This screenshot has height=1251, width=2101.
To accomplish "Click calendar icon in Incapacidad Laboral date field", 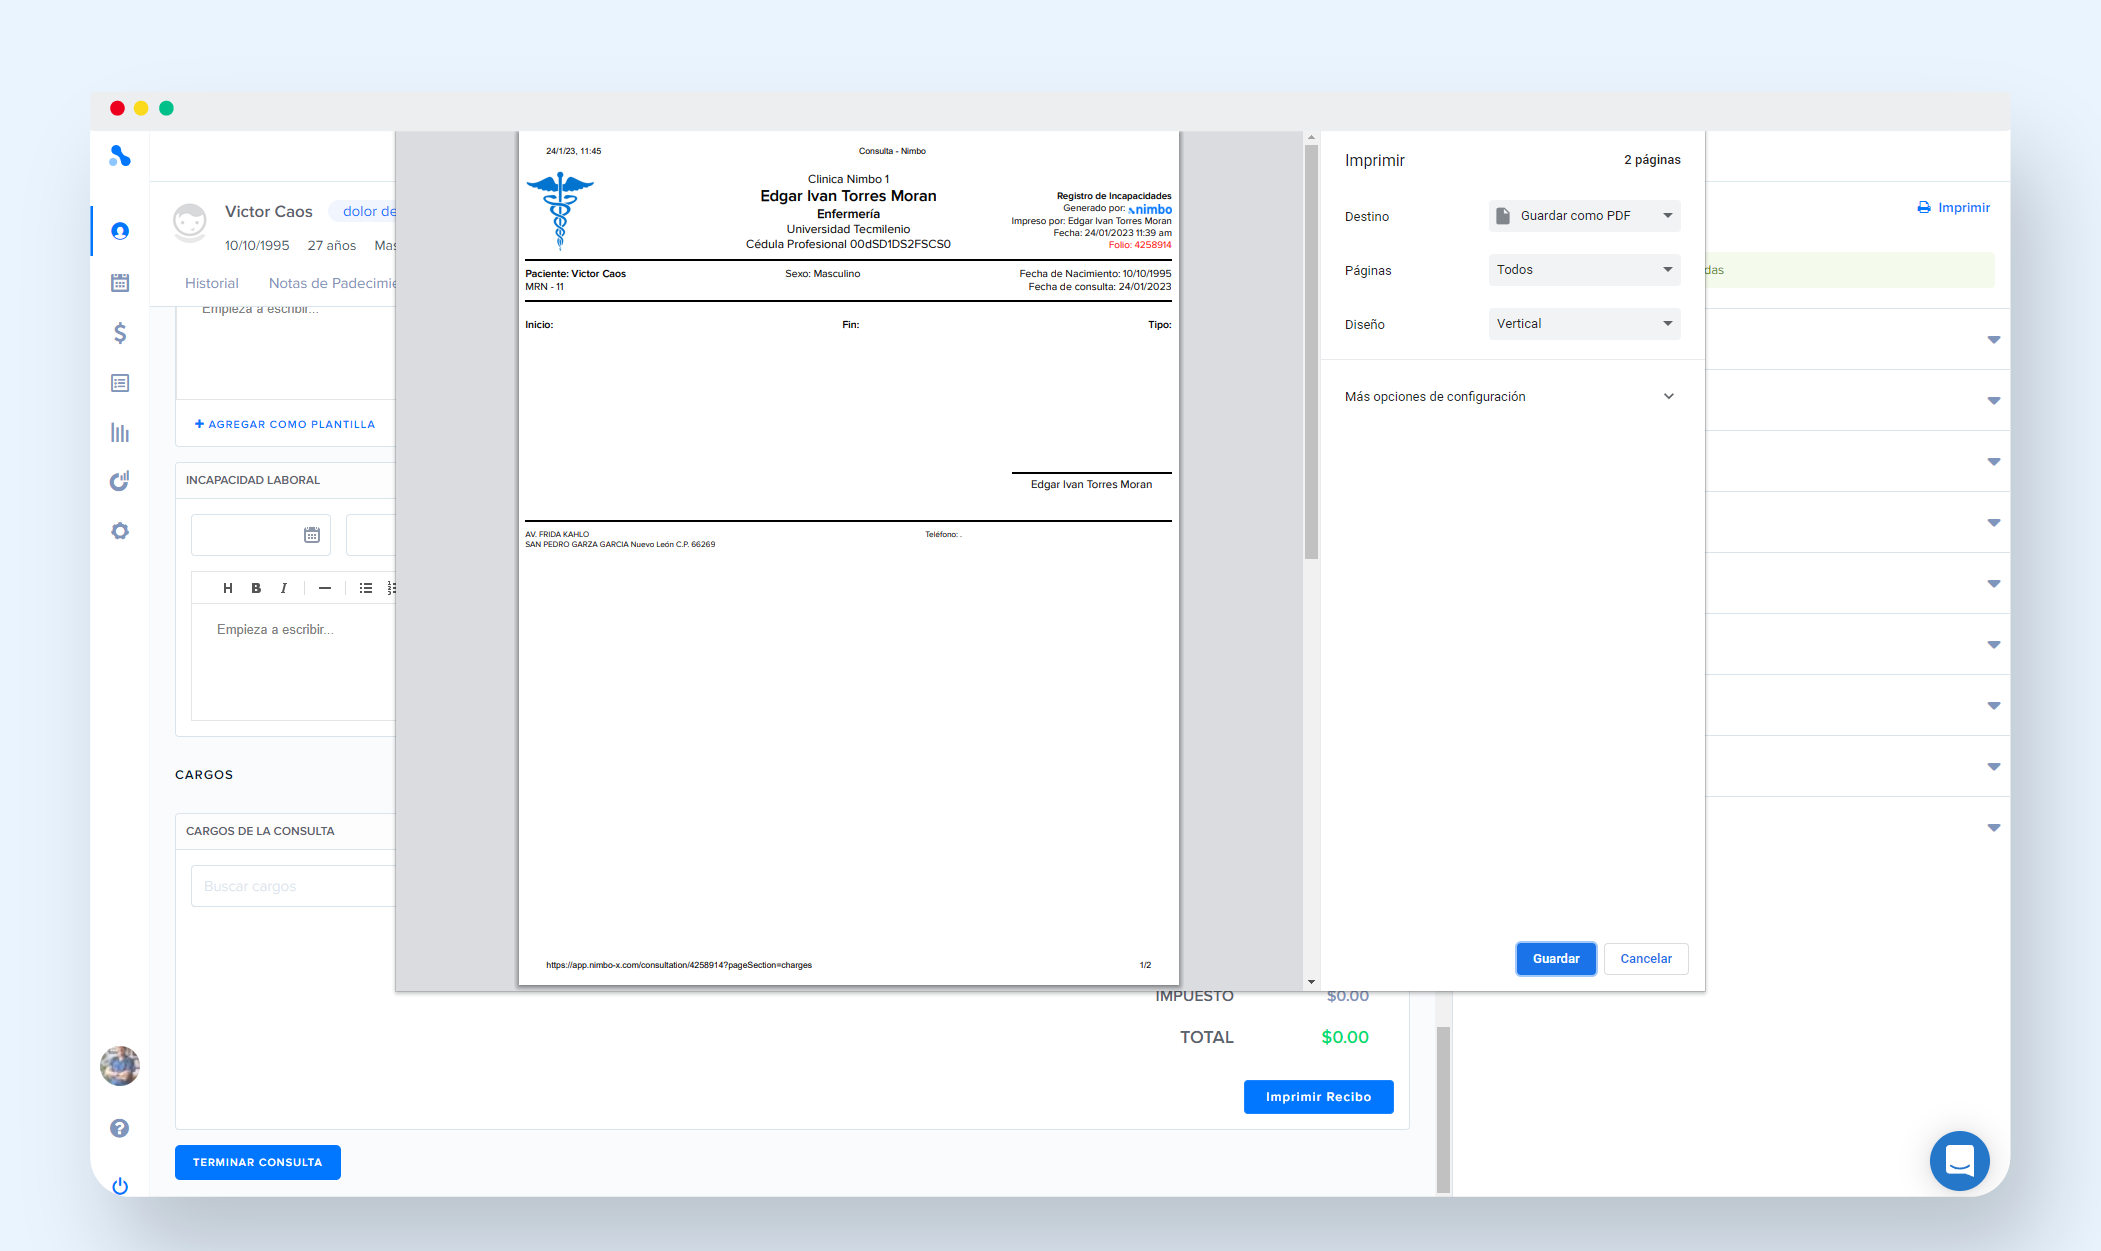I will coord(312,535).
